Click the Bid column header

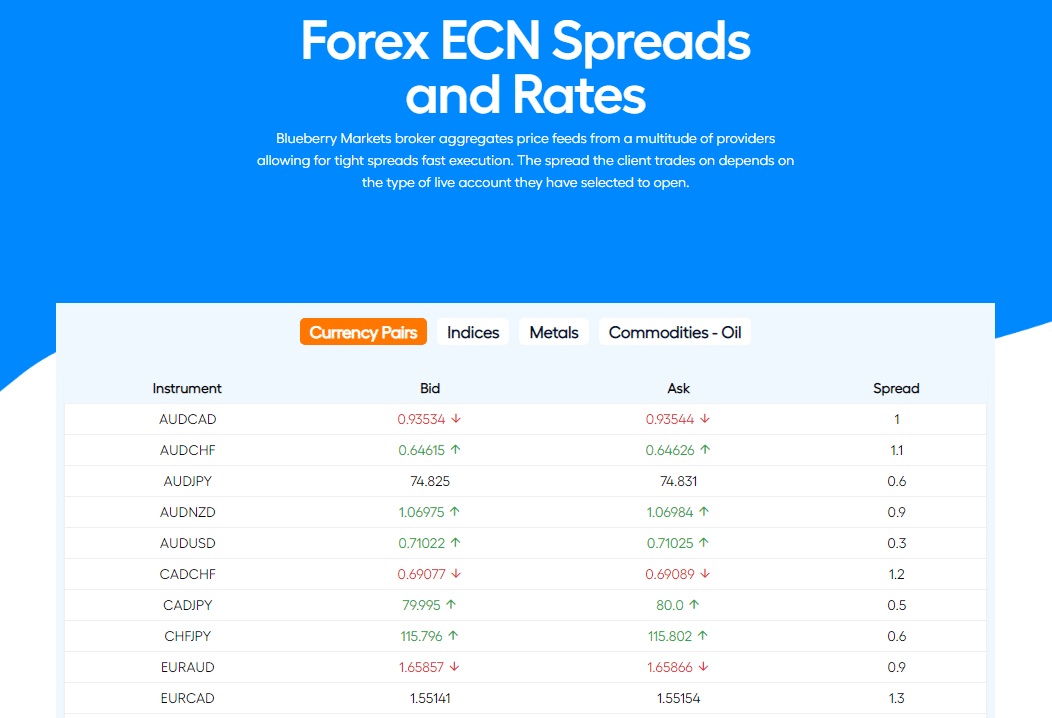429,389
